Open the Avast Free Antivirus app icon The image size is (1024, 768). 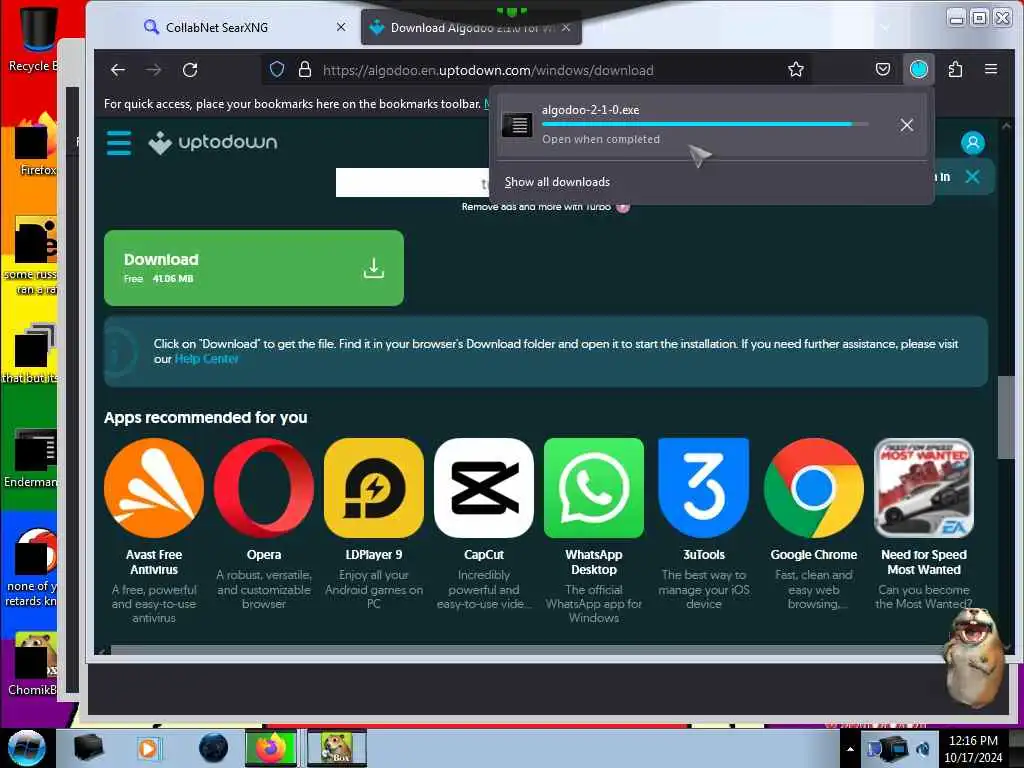click(153, 488)
